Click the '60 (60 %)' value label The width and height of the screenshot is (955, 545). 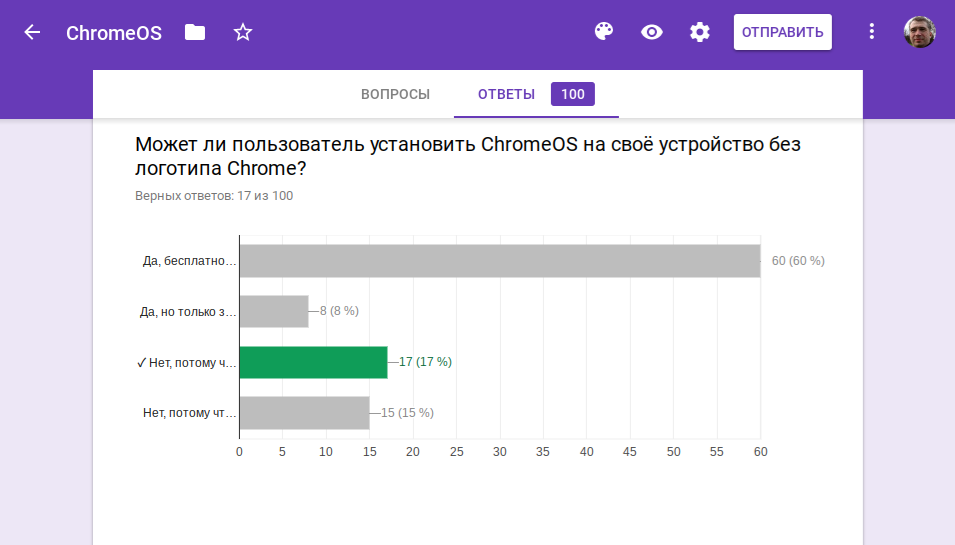click(x=798, y=261)
